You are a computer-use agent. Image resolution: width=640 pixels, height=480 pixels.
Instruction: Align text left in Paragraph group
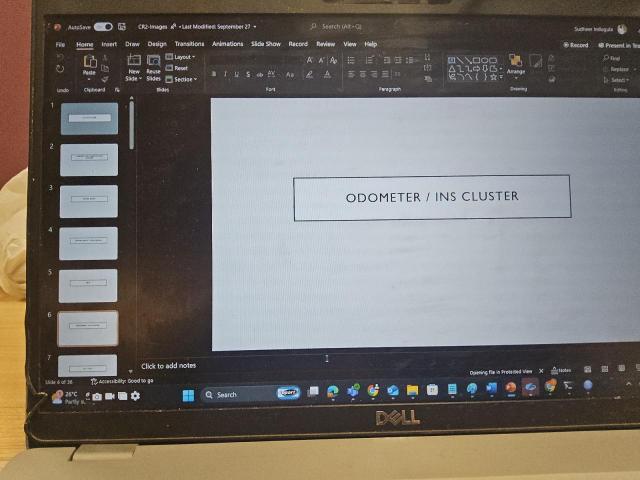351,74
